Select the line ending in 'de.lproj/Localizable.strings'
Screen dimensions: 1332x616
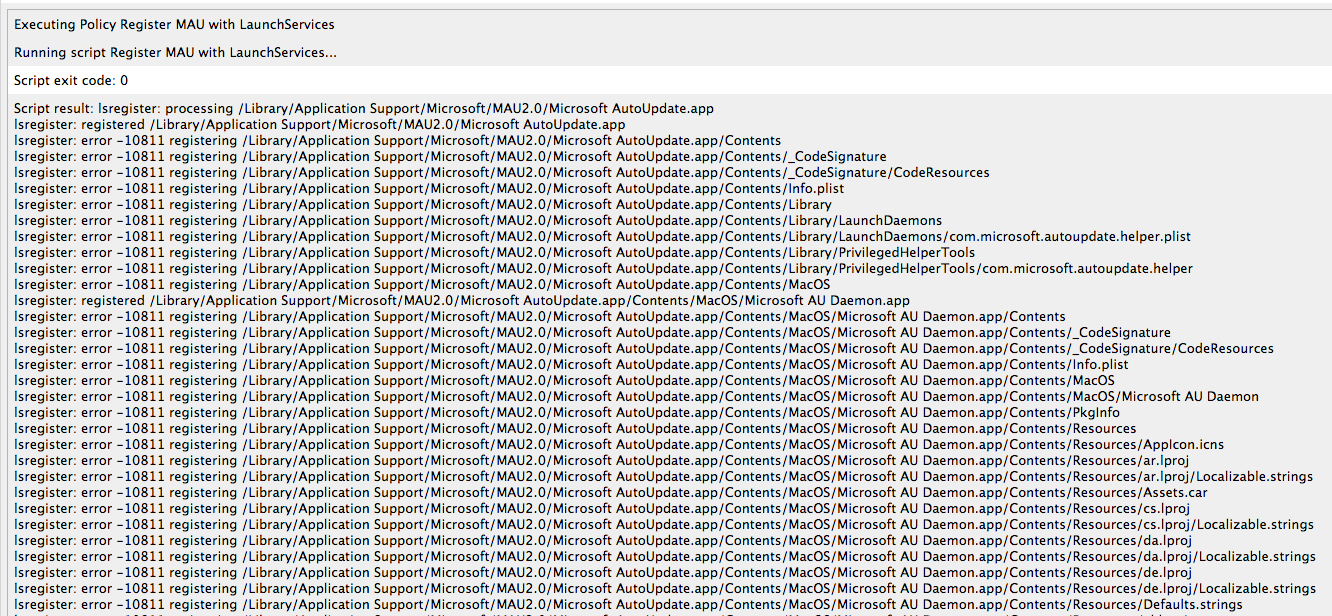pos(665,588)
